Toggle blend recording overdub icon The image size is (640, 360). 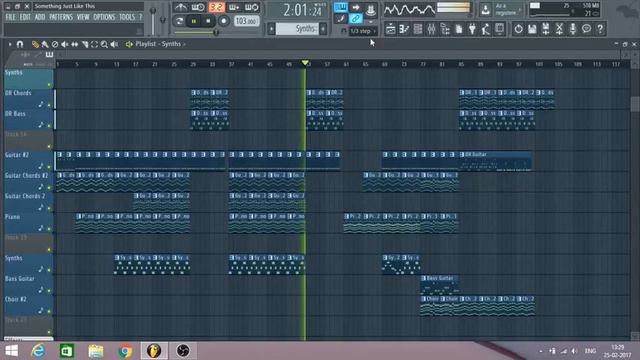[234, 7]
